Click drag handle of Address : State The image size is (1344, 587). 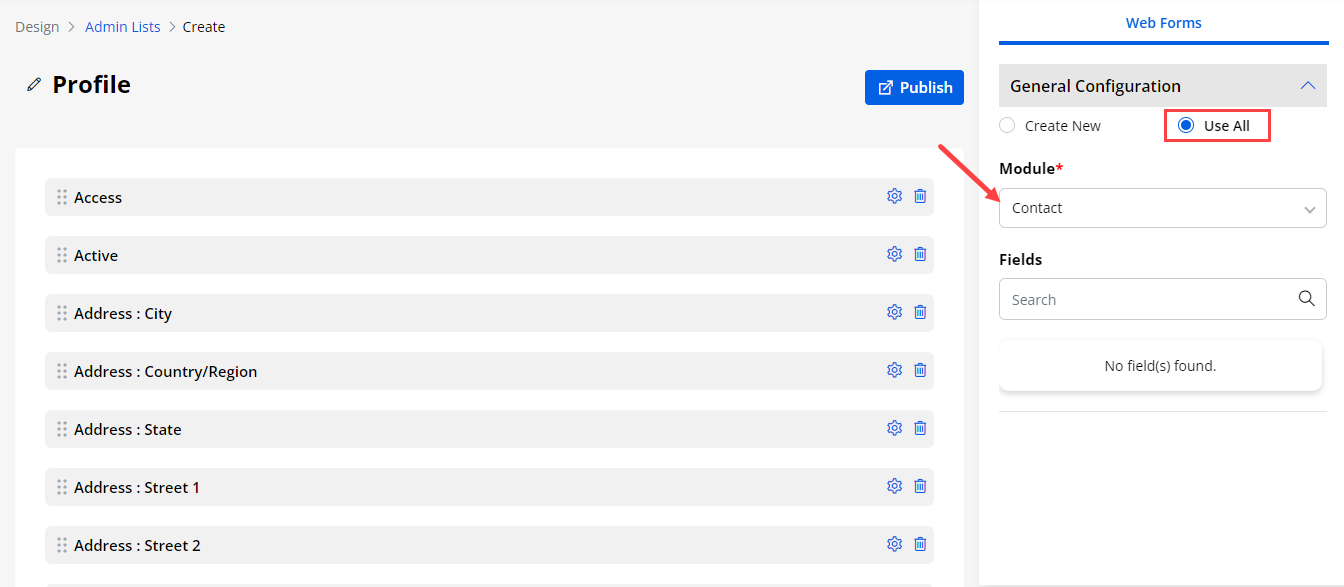click(62, 429)
